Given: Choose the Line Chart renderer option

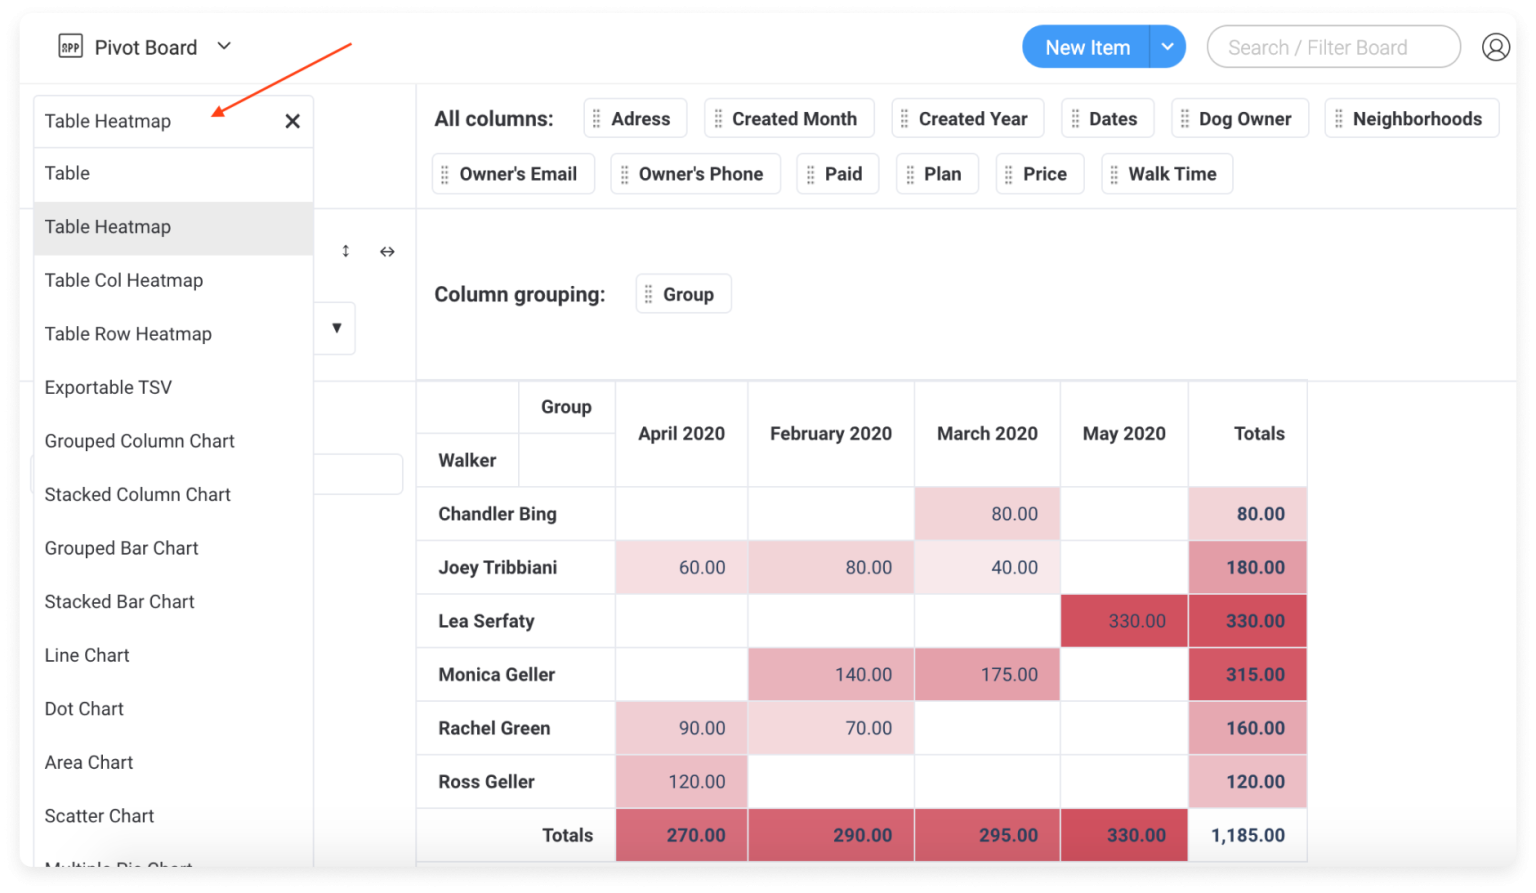Looking at the screenshot, I should pos(87,655).
